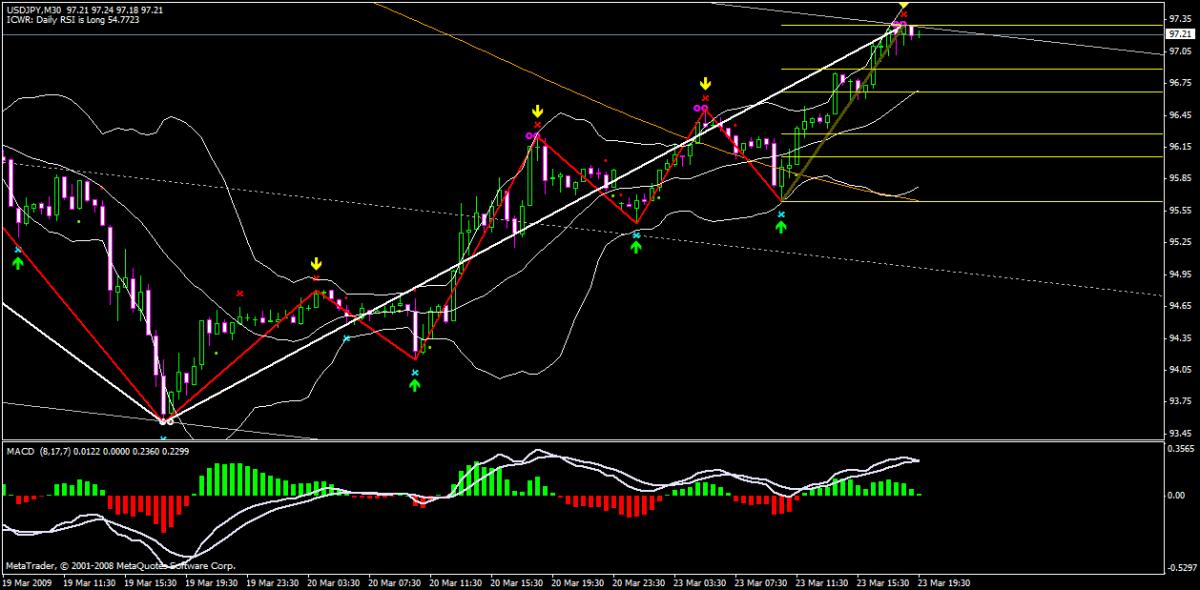1200x590 pixels.
Task: Select the magenta circle marker at the chart's highest peak
Action: pyautogui.click(x=897, y=23)
